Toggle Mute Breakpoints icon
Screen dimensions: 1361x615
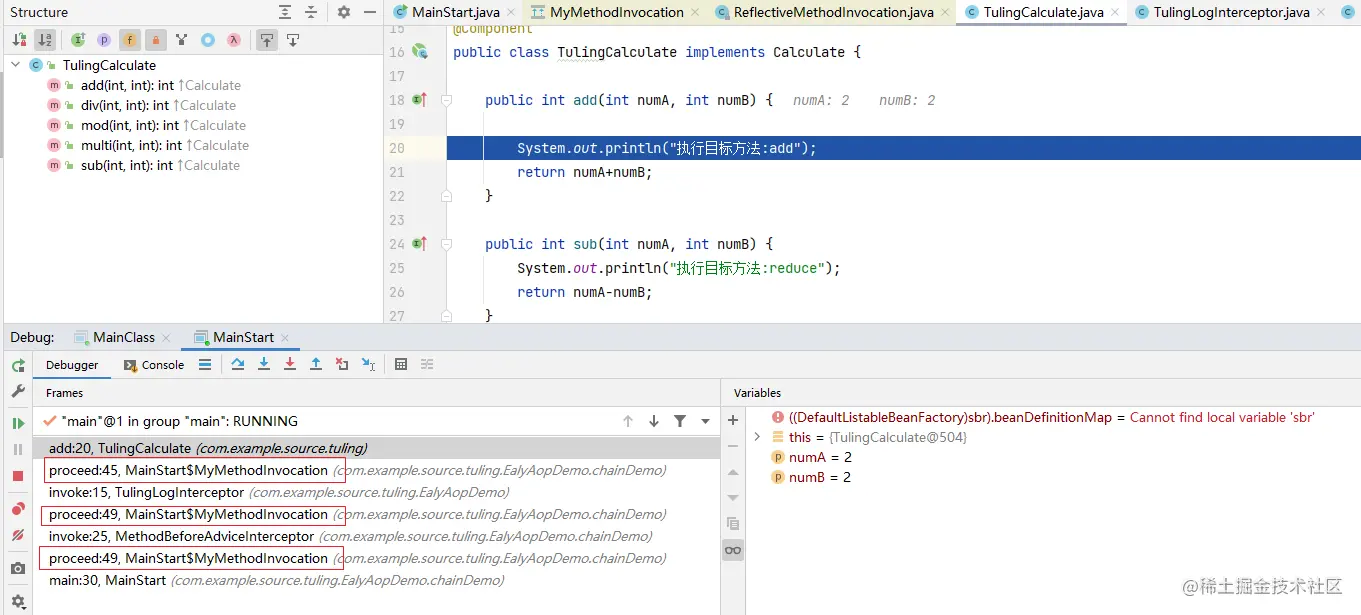[18, 535]
